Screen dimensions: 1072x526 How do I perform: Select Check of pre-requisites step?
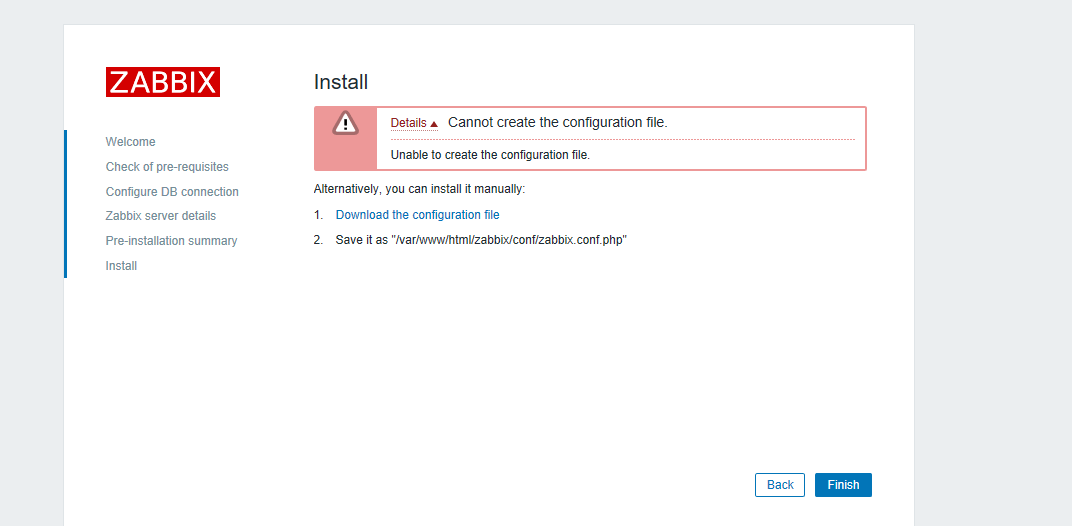click(x=168, y=167)
